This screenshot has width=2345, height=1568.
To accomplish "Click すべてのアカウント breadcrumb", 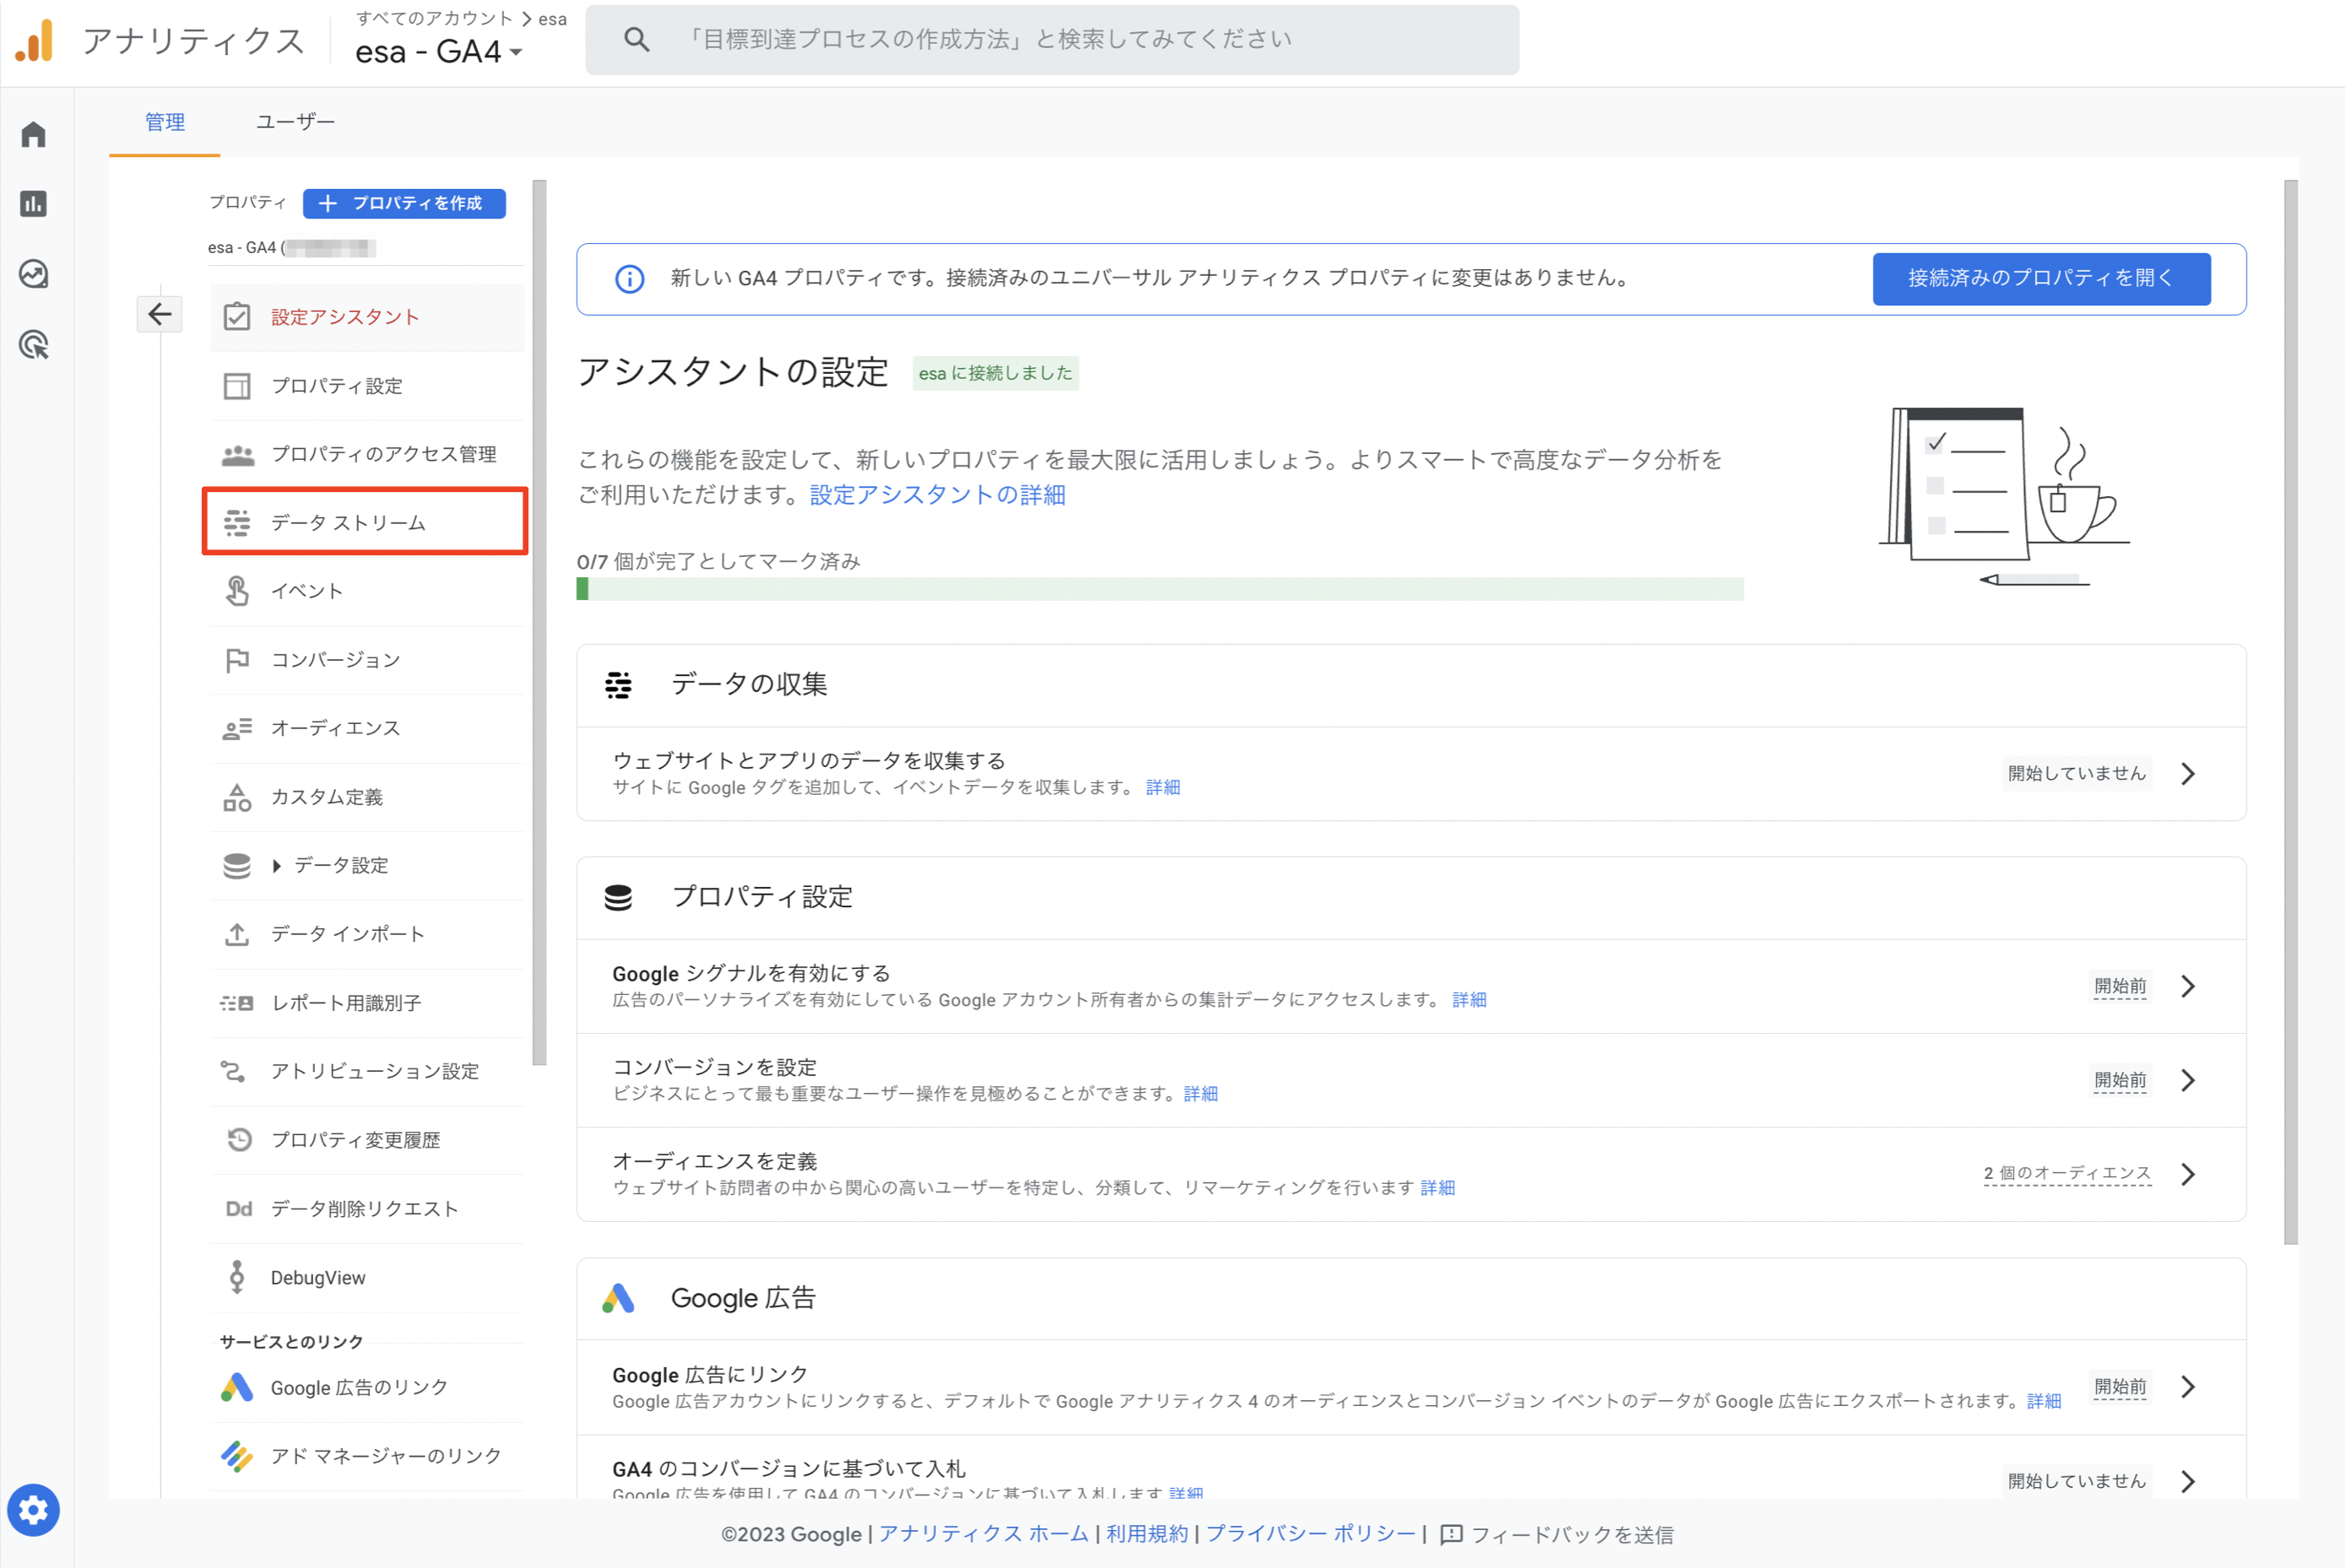I will point(434,18).
